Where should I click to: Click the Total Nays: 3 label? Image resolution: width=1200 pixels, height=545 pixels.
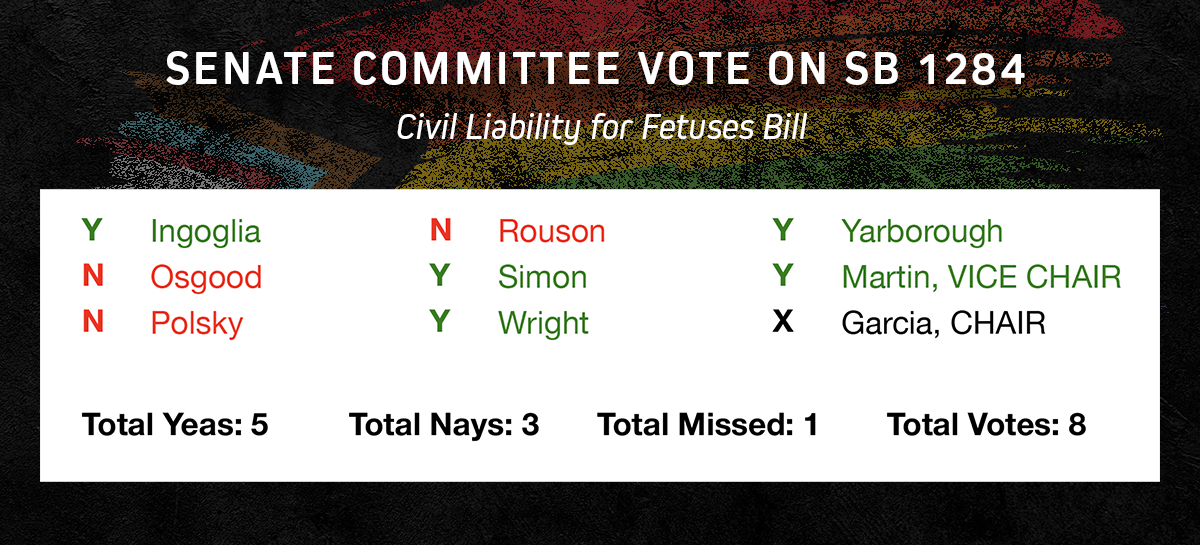(444, 425)
